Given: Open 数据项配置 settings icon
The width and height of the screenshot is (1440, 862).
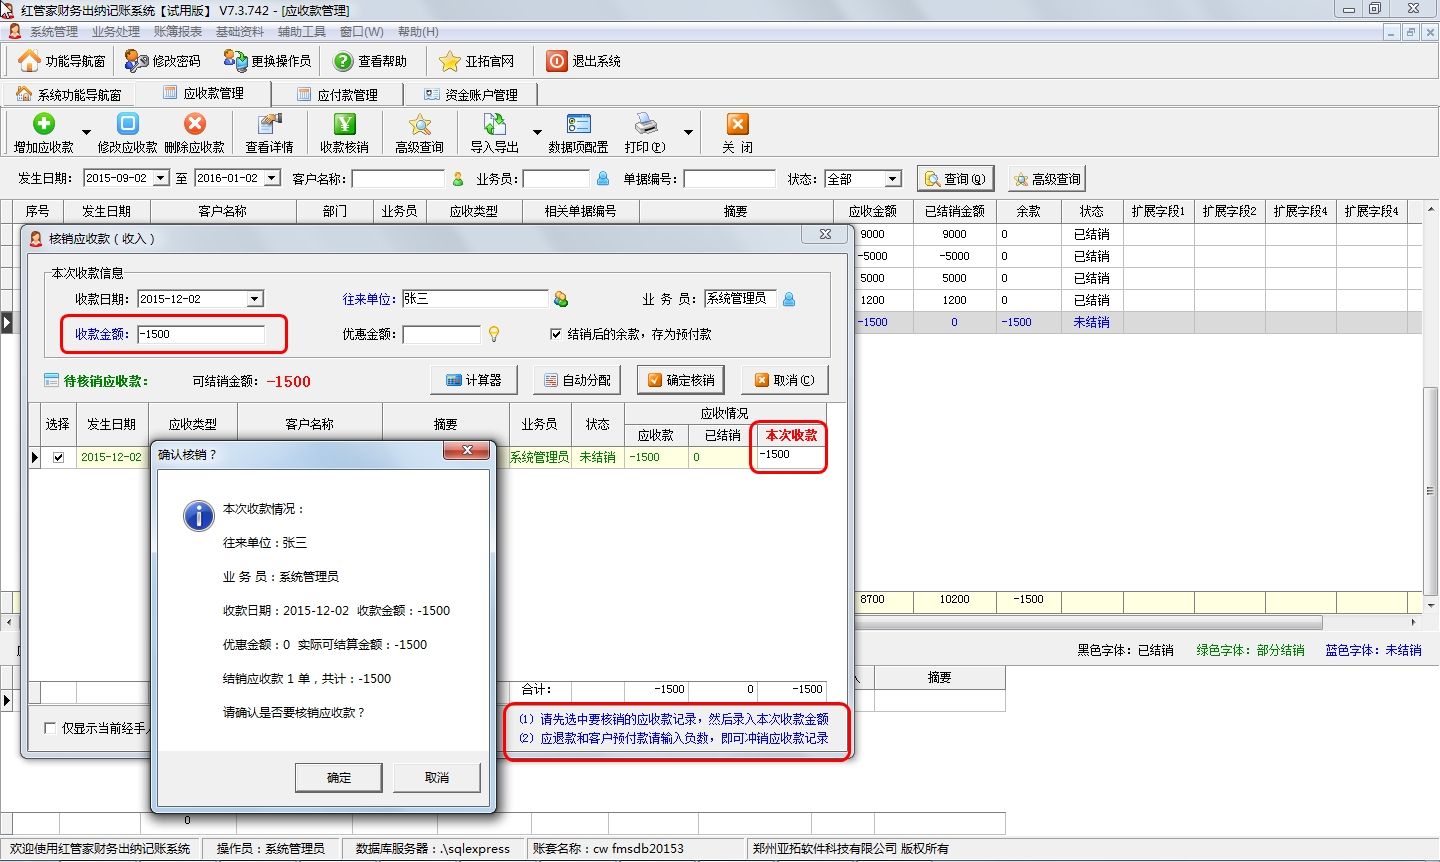Looking at the screenshot, I should click(x=578, y=124).
